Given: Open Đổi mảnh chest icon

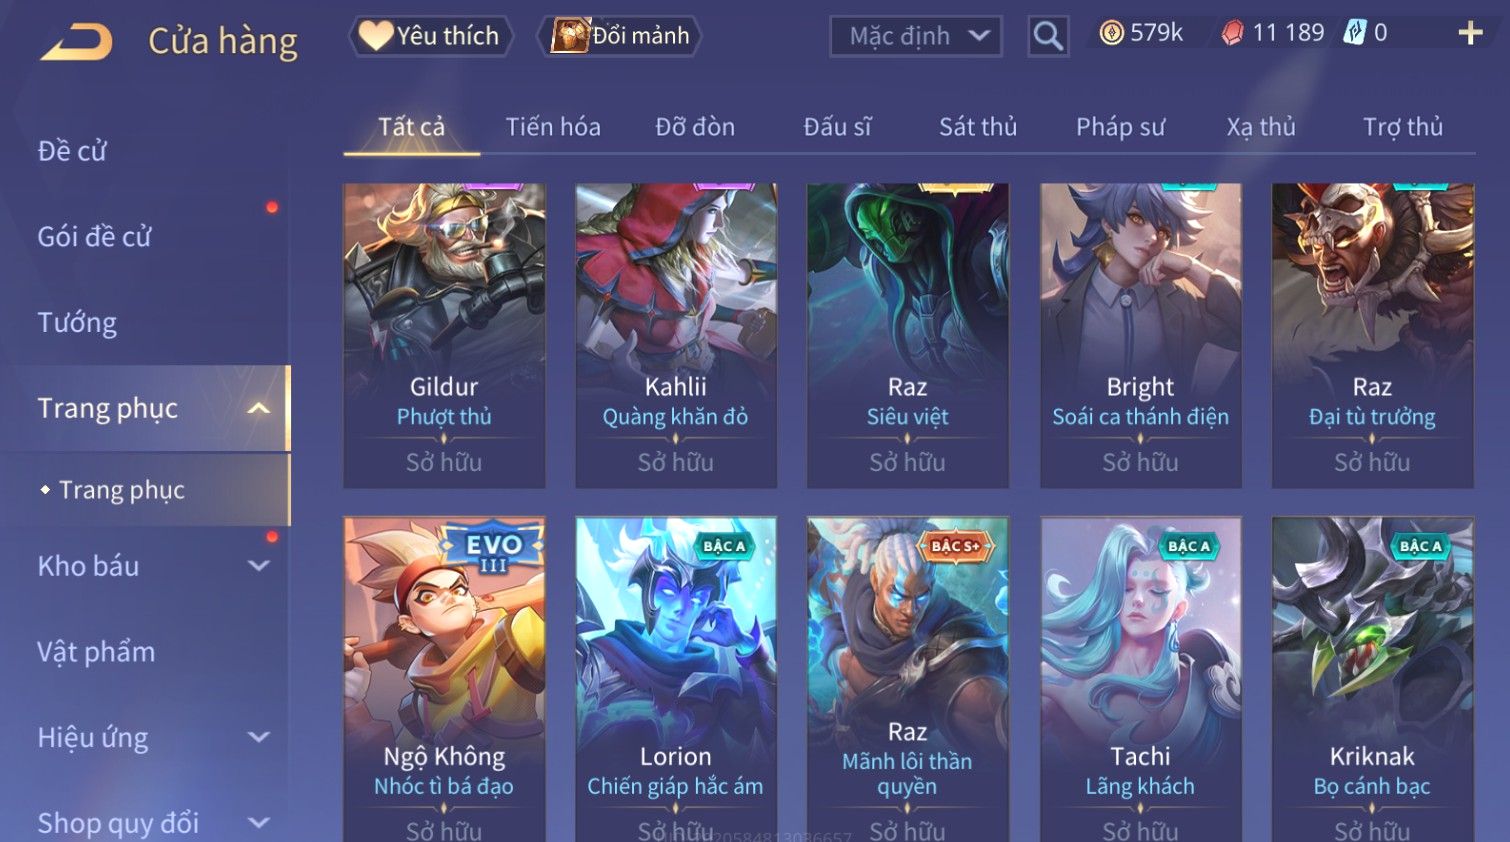Looking at the screenshot, I should coord(571,36).
